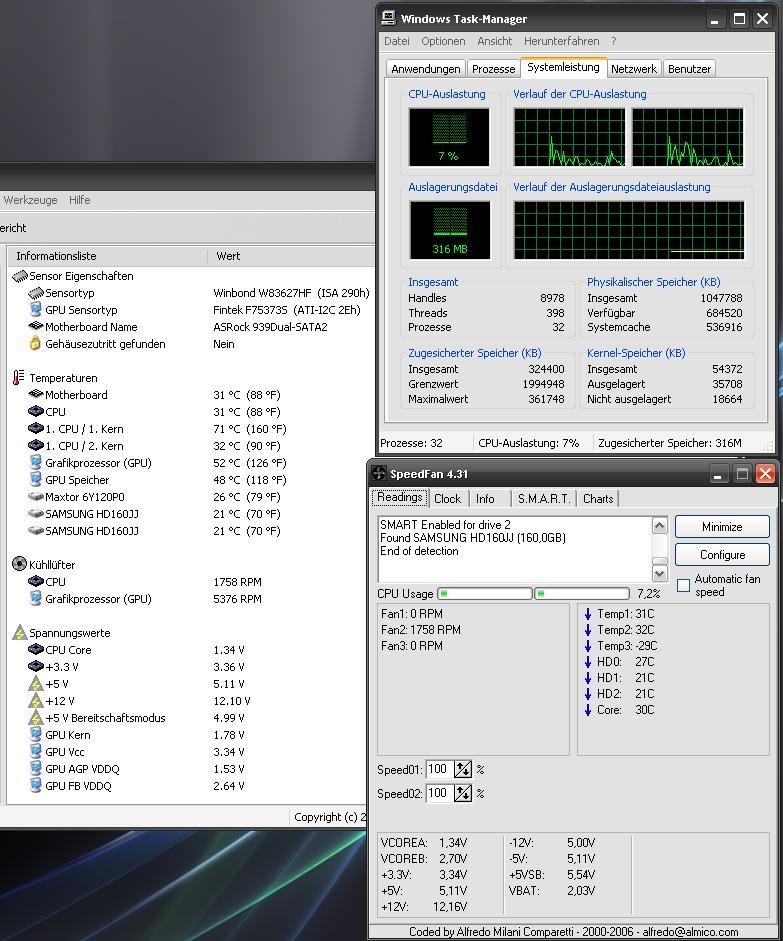The image size is (783, 941).
Task: Click the log box scroll-up arrow in SpeedFan
Action: click(659, 526)
